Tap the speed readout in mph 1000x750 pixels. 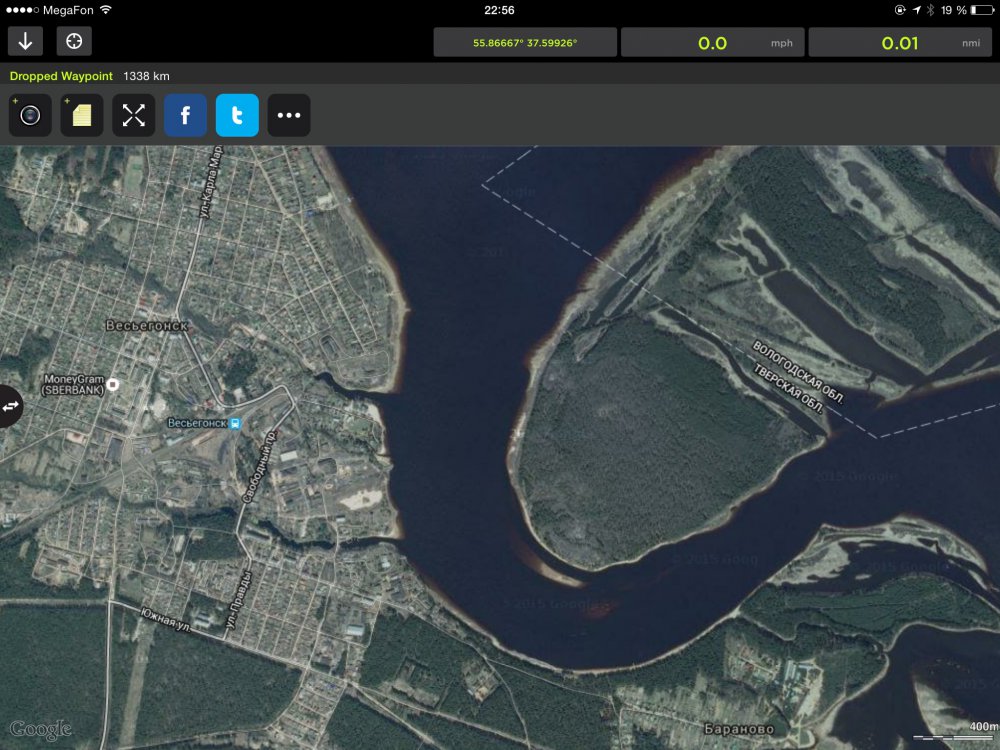712,43
